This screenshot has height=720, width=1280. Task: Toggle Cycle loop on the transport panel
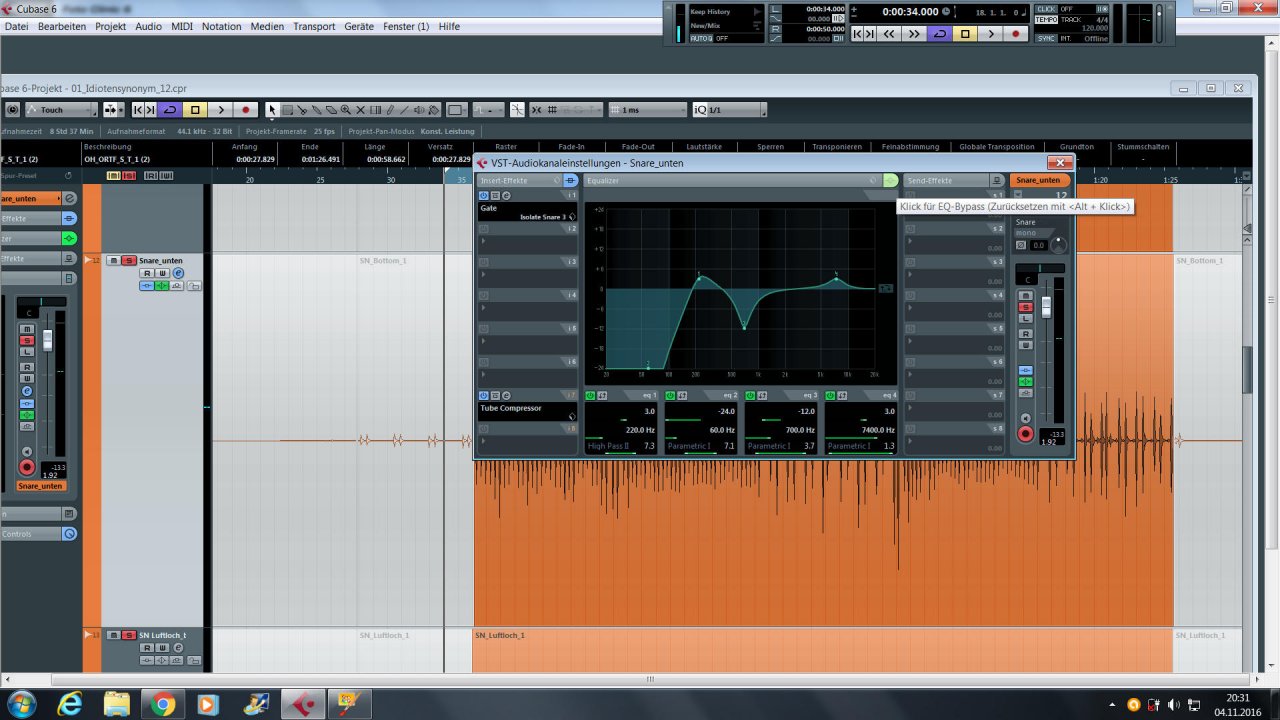point(940,33)
